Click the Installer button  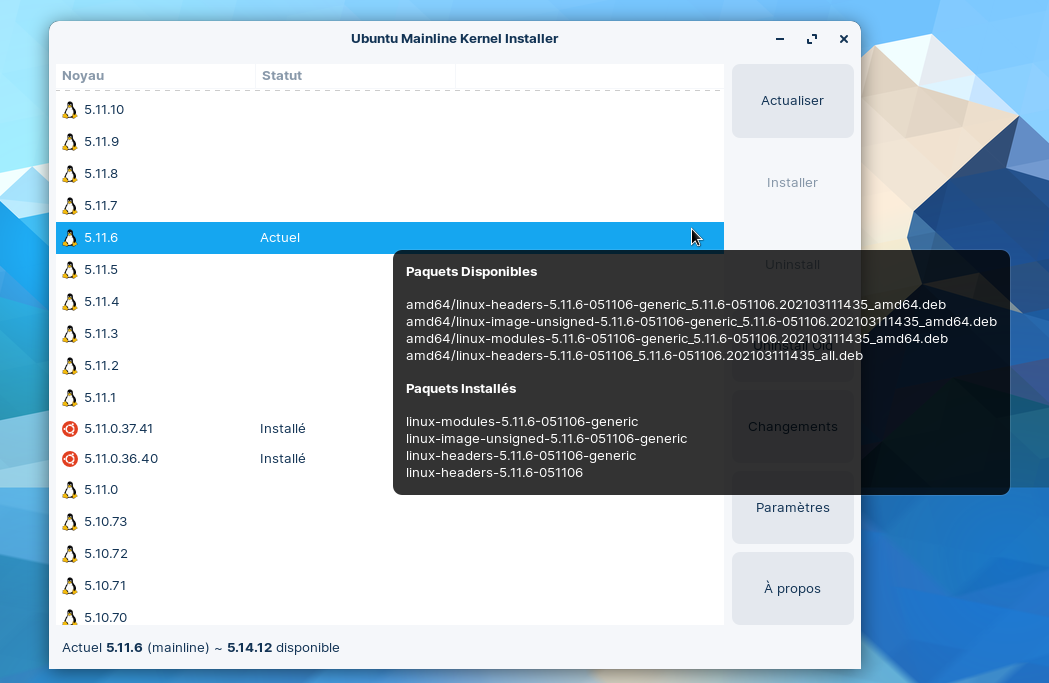(792, 183)
